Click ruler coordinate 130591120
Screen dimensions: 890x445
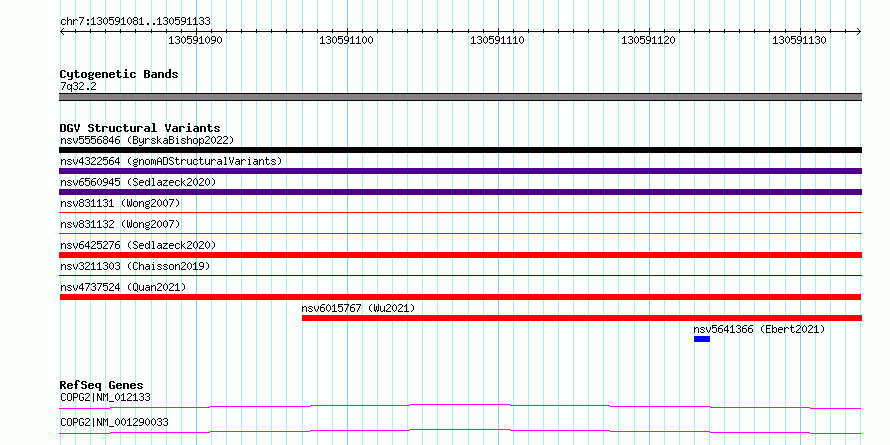pyautogui.click(x=648, y=41)
